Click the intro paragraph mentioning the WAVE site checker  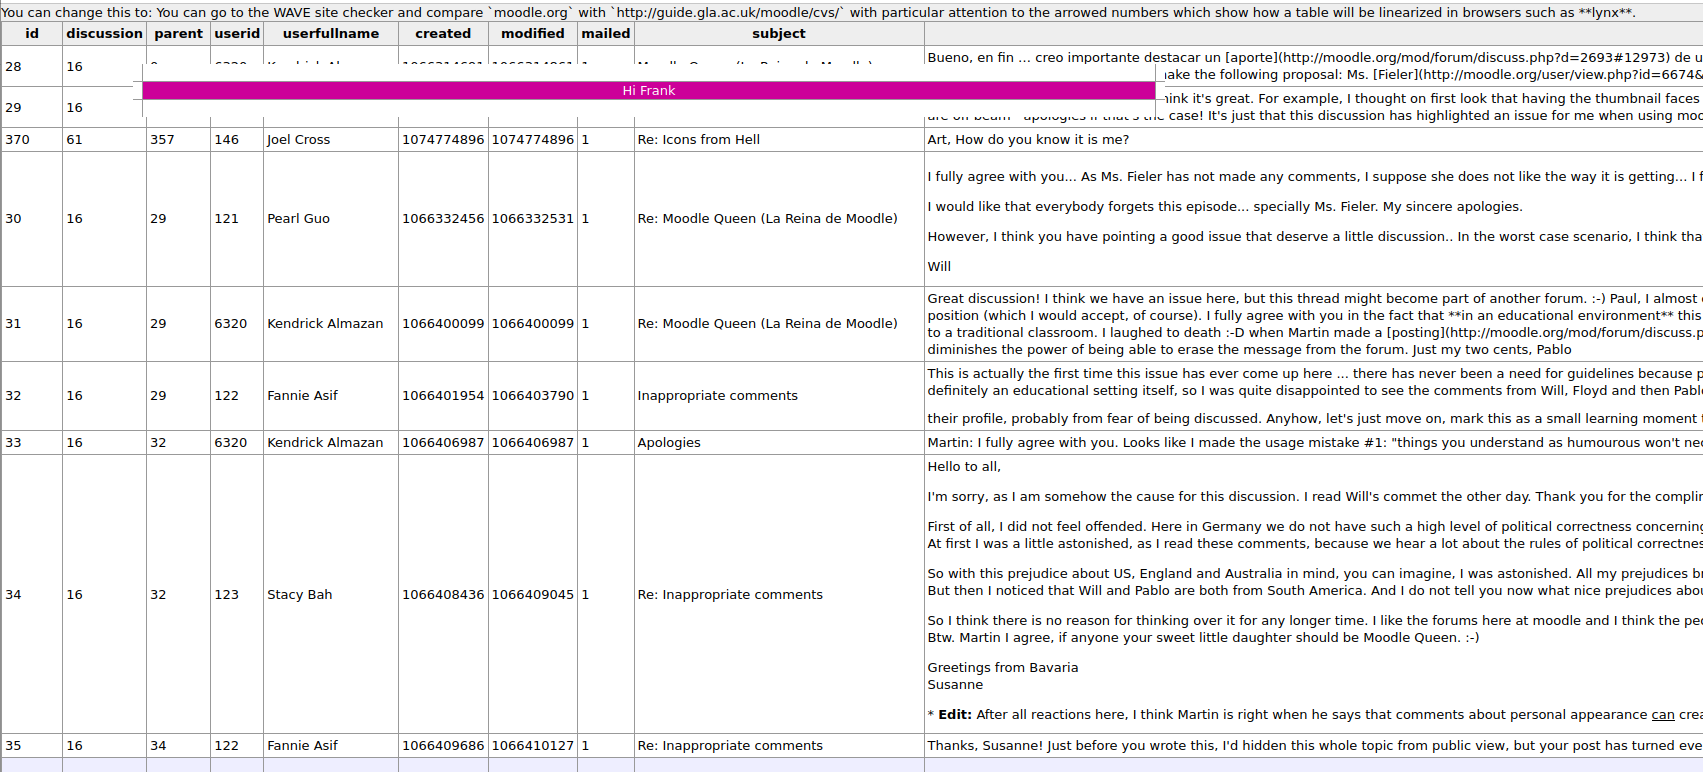click(x=818, y=12)
